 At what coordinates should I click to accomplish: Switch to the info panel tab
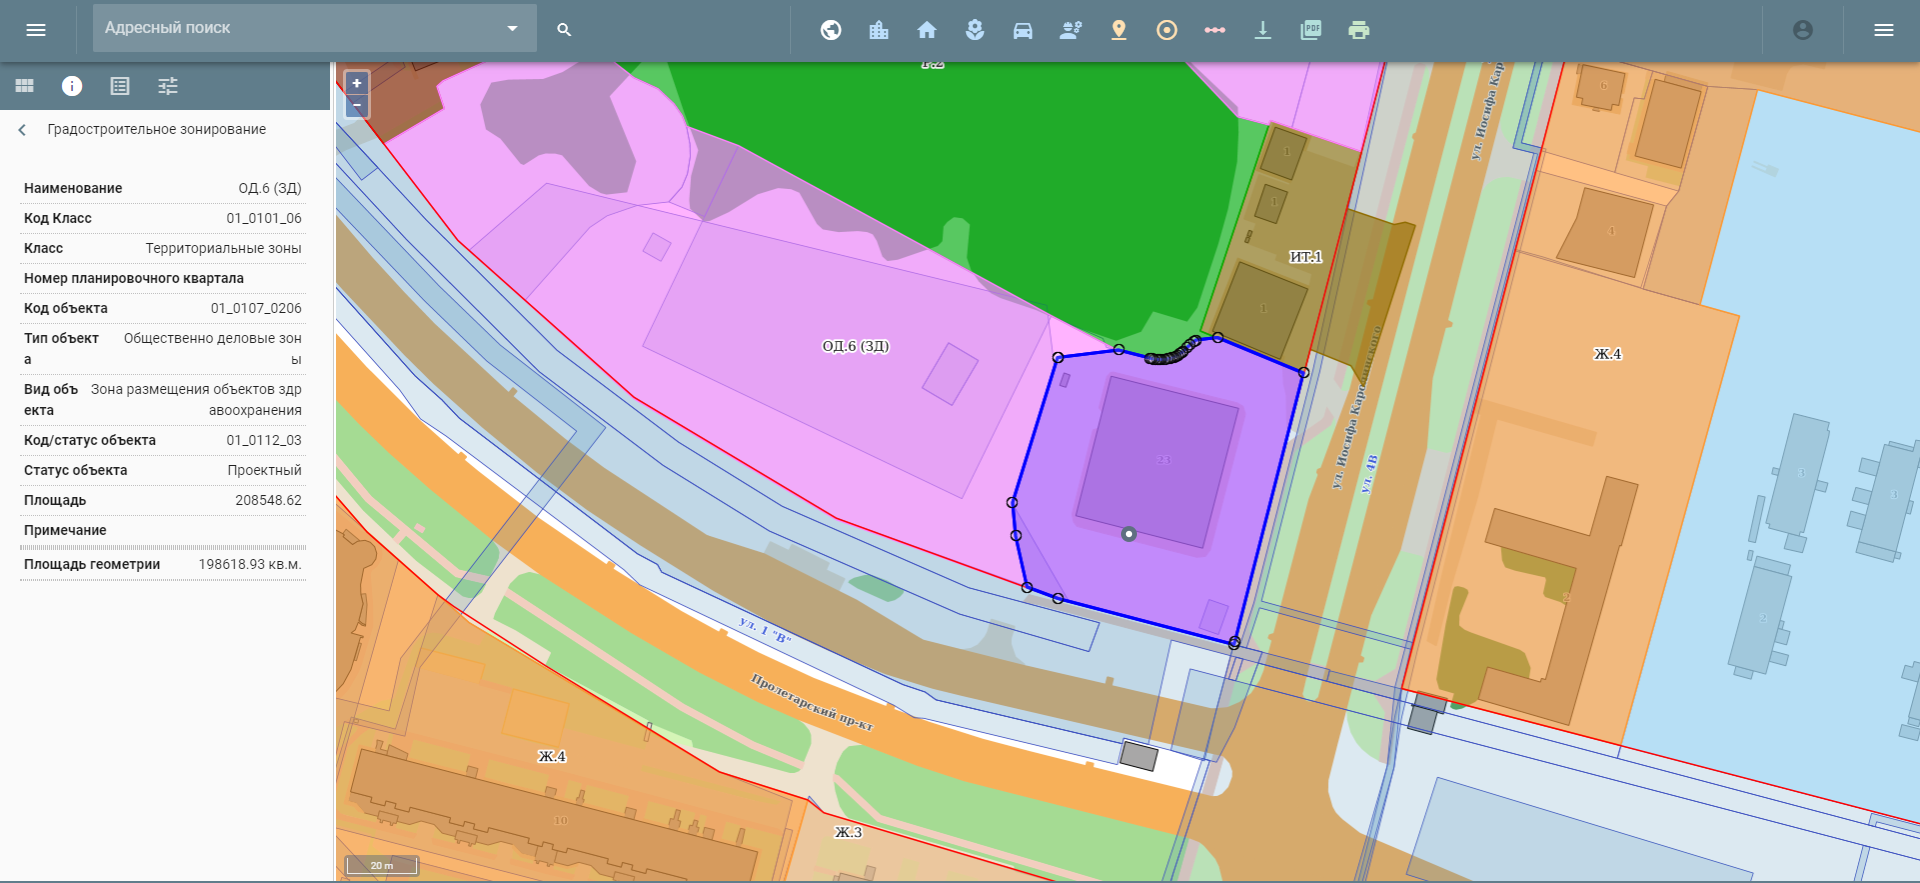click(72, 86)
